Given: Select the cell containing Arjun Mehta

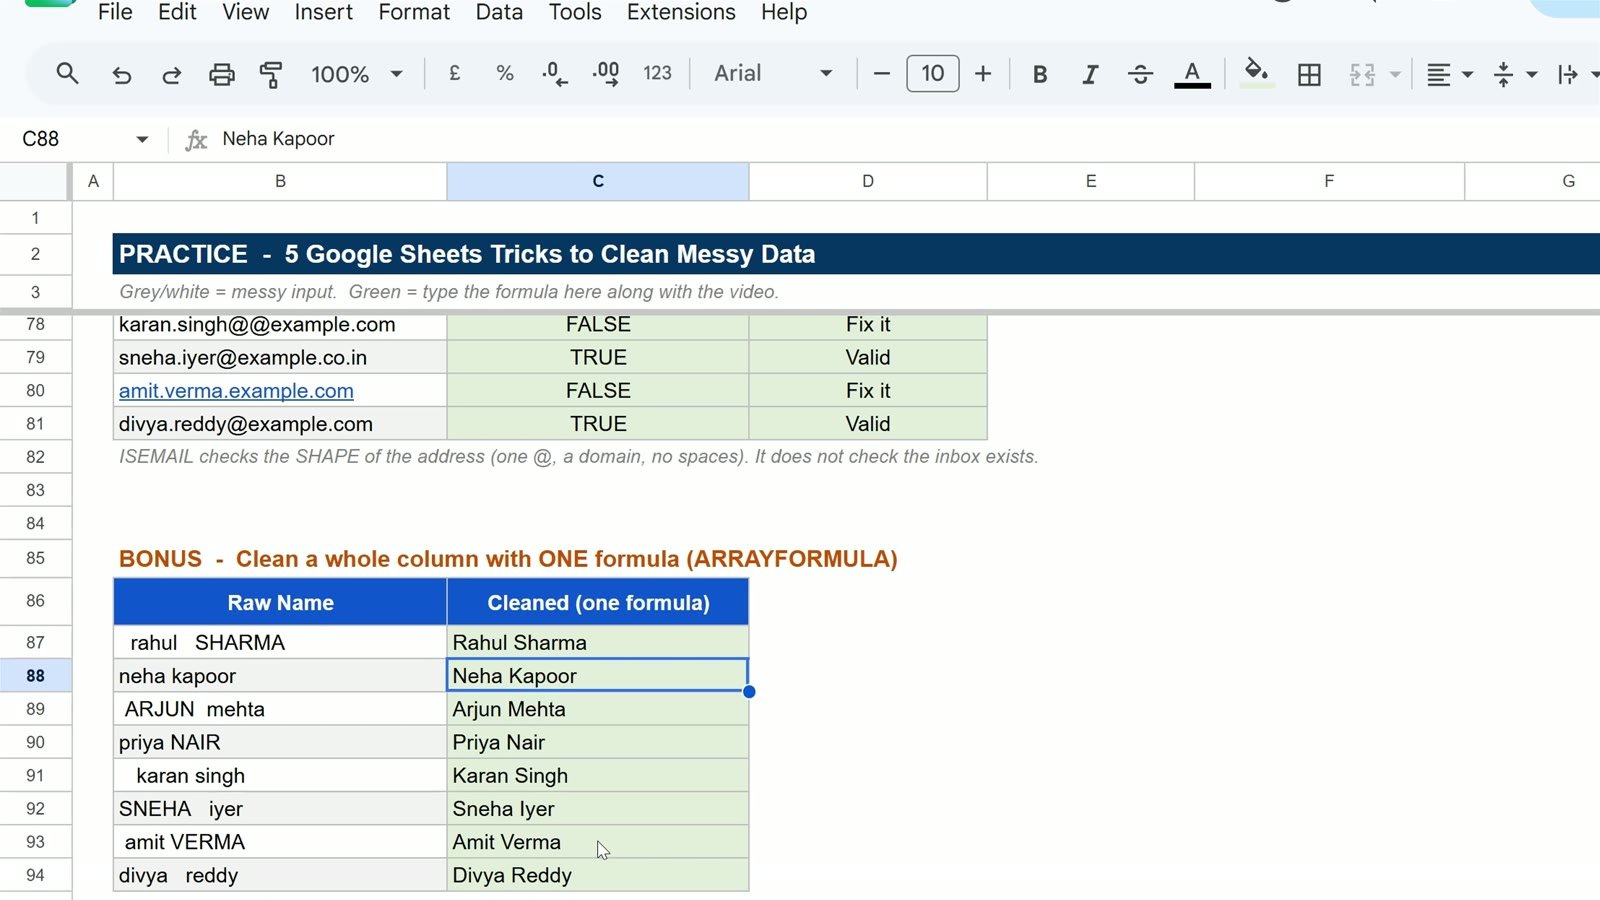Looking at the screenshot, I should point(598,709).
